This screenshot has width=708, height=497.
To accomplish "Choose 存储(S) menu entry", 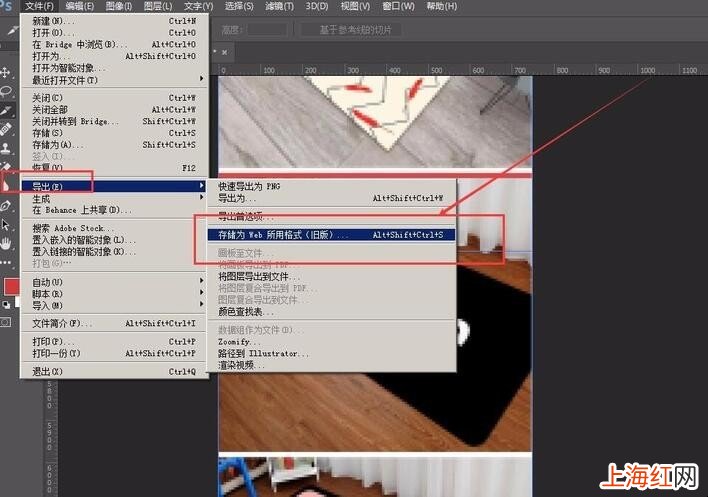I will (114, 133).
